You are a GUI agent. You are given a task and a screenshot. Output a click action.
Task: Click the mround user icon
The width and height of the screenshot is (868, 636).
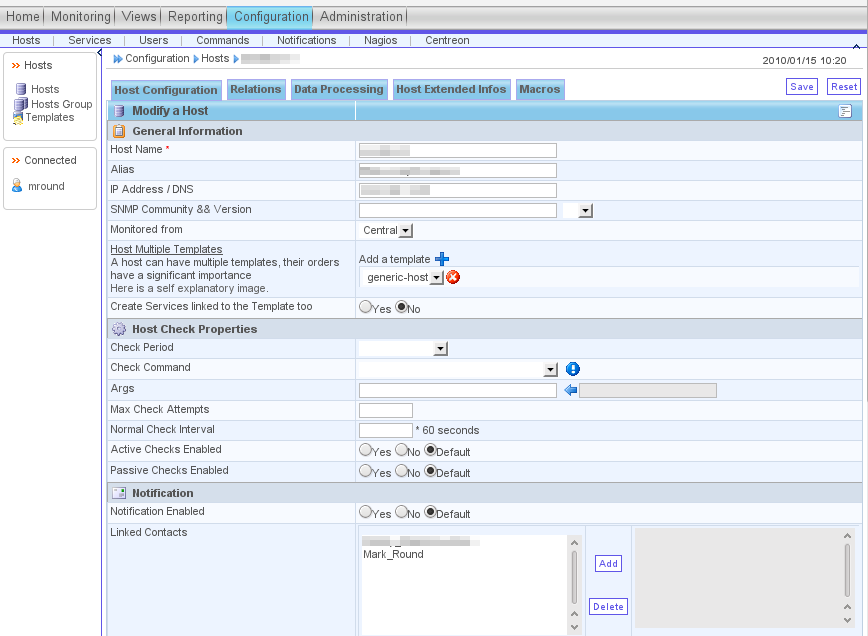17,186
